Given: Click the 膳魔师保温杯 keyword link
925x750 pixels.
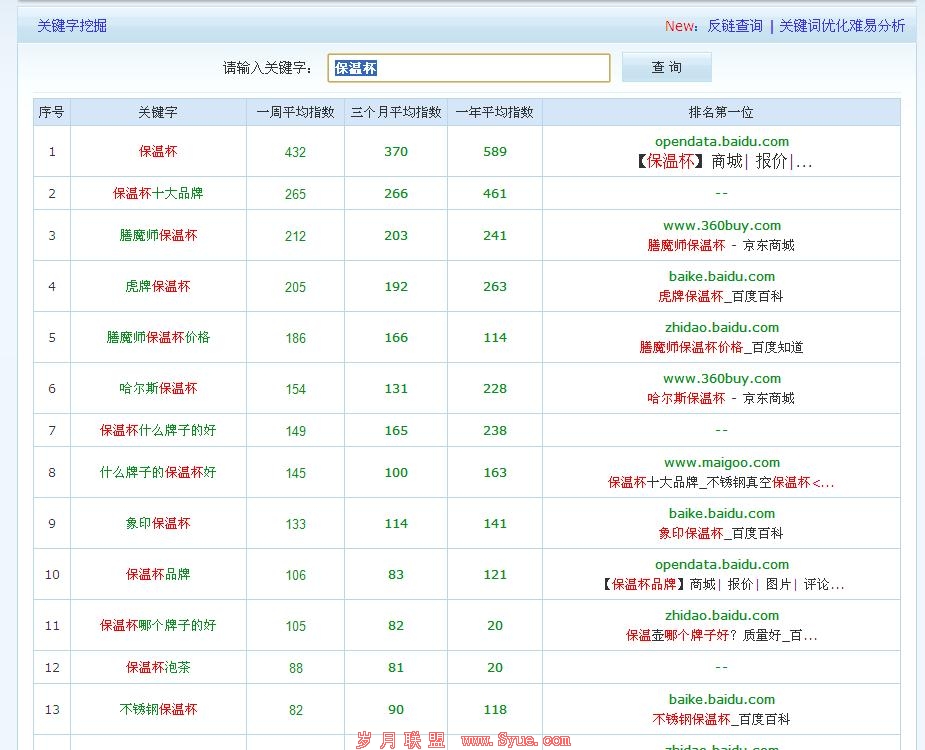Looking at the screenshot, I should click(157, 234).
